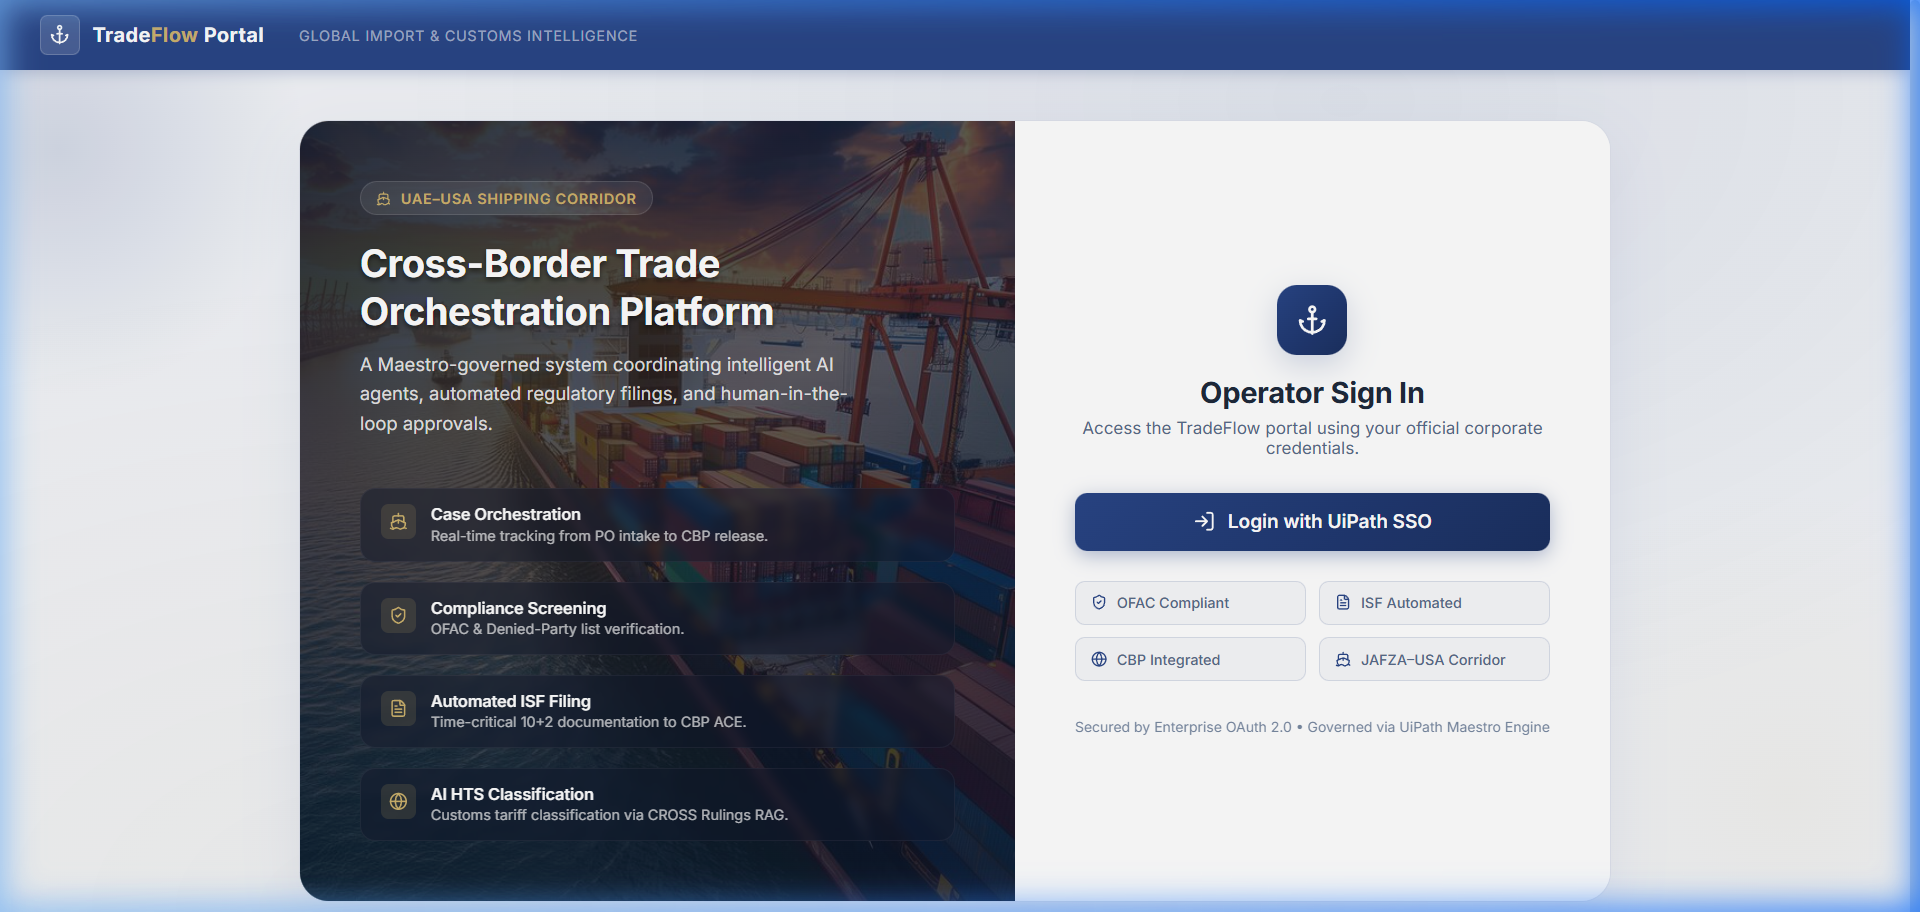
Task: Click the 'A Maestro-governed system' paragraph
Action: [604, 394]
